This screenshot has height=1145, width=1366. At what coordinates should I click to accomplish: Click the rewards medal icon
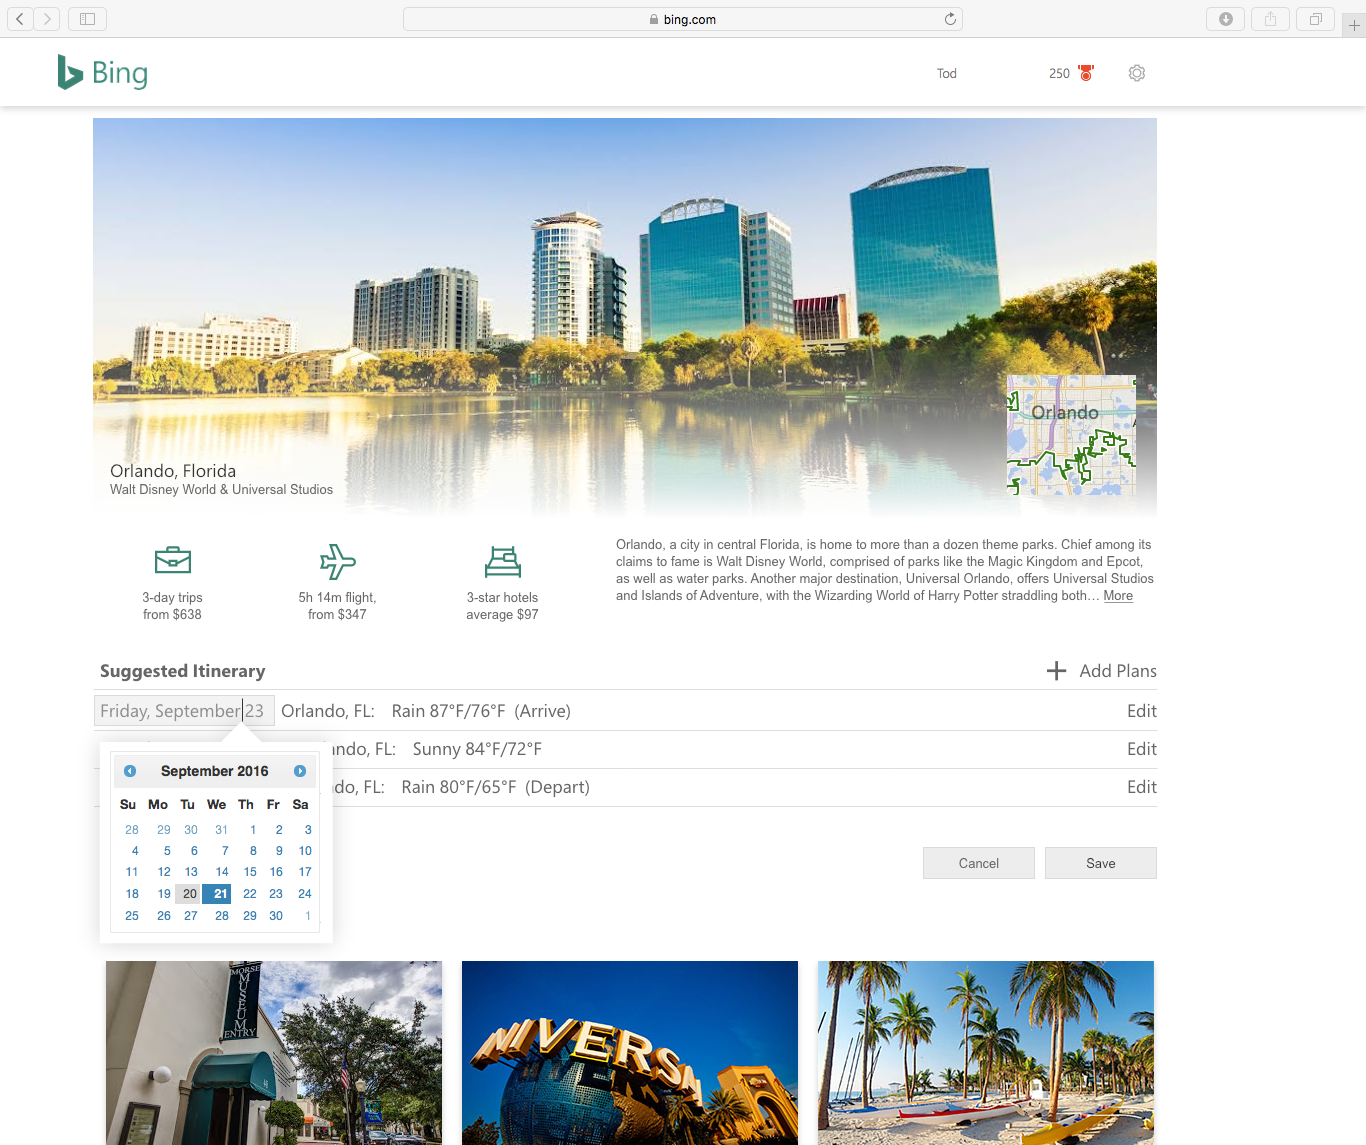pos(1086,73)
